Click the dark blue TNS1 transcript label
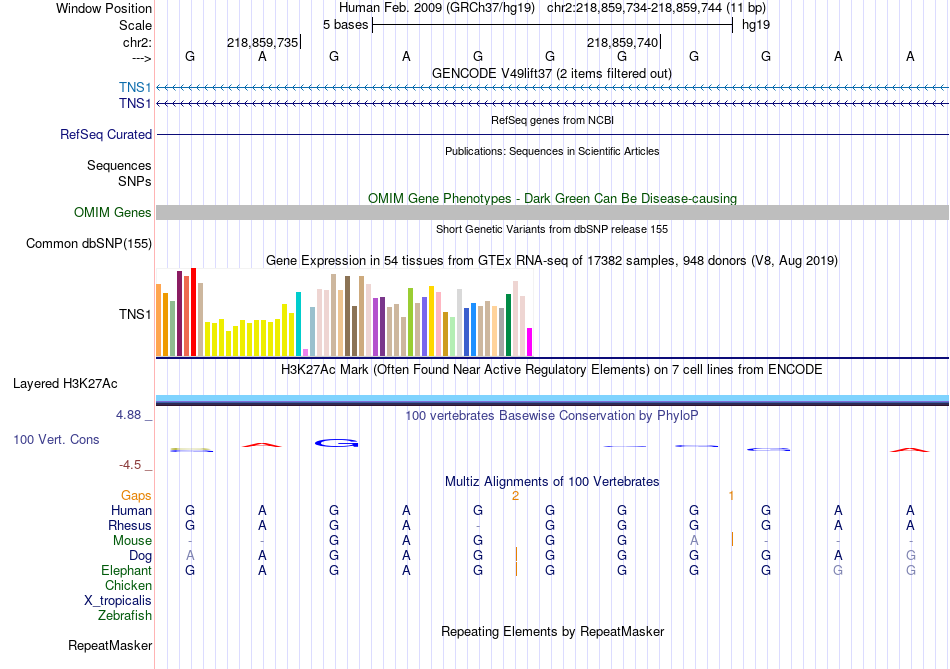This screenshot has height=669, width=950. (135, 104)
